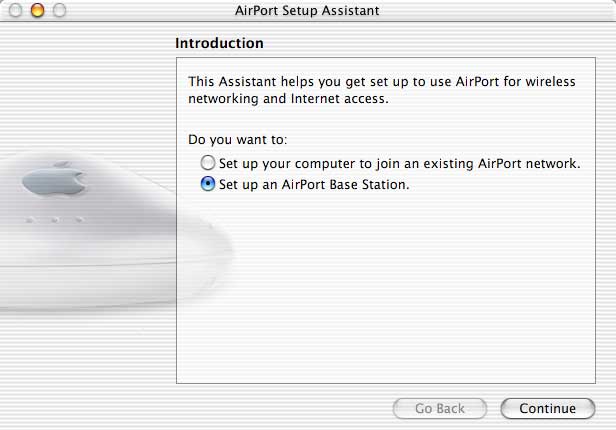Click the Continue button
Screen dimensions: 616x430
tap(548, 408)
